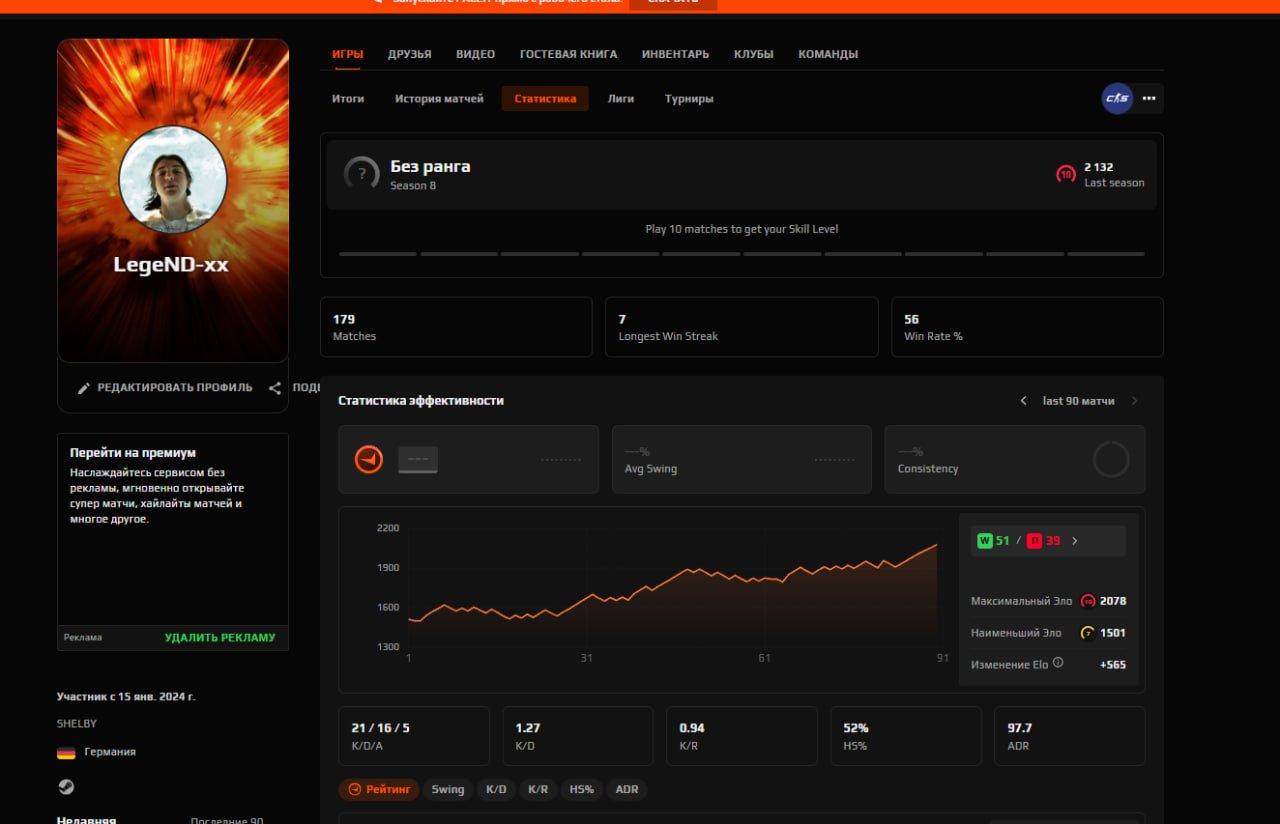Select the HS% chart filter
Image resolution: width=1280 pixels, height=824 pixels.
pyautogui.click(x=582, y=790)
